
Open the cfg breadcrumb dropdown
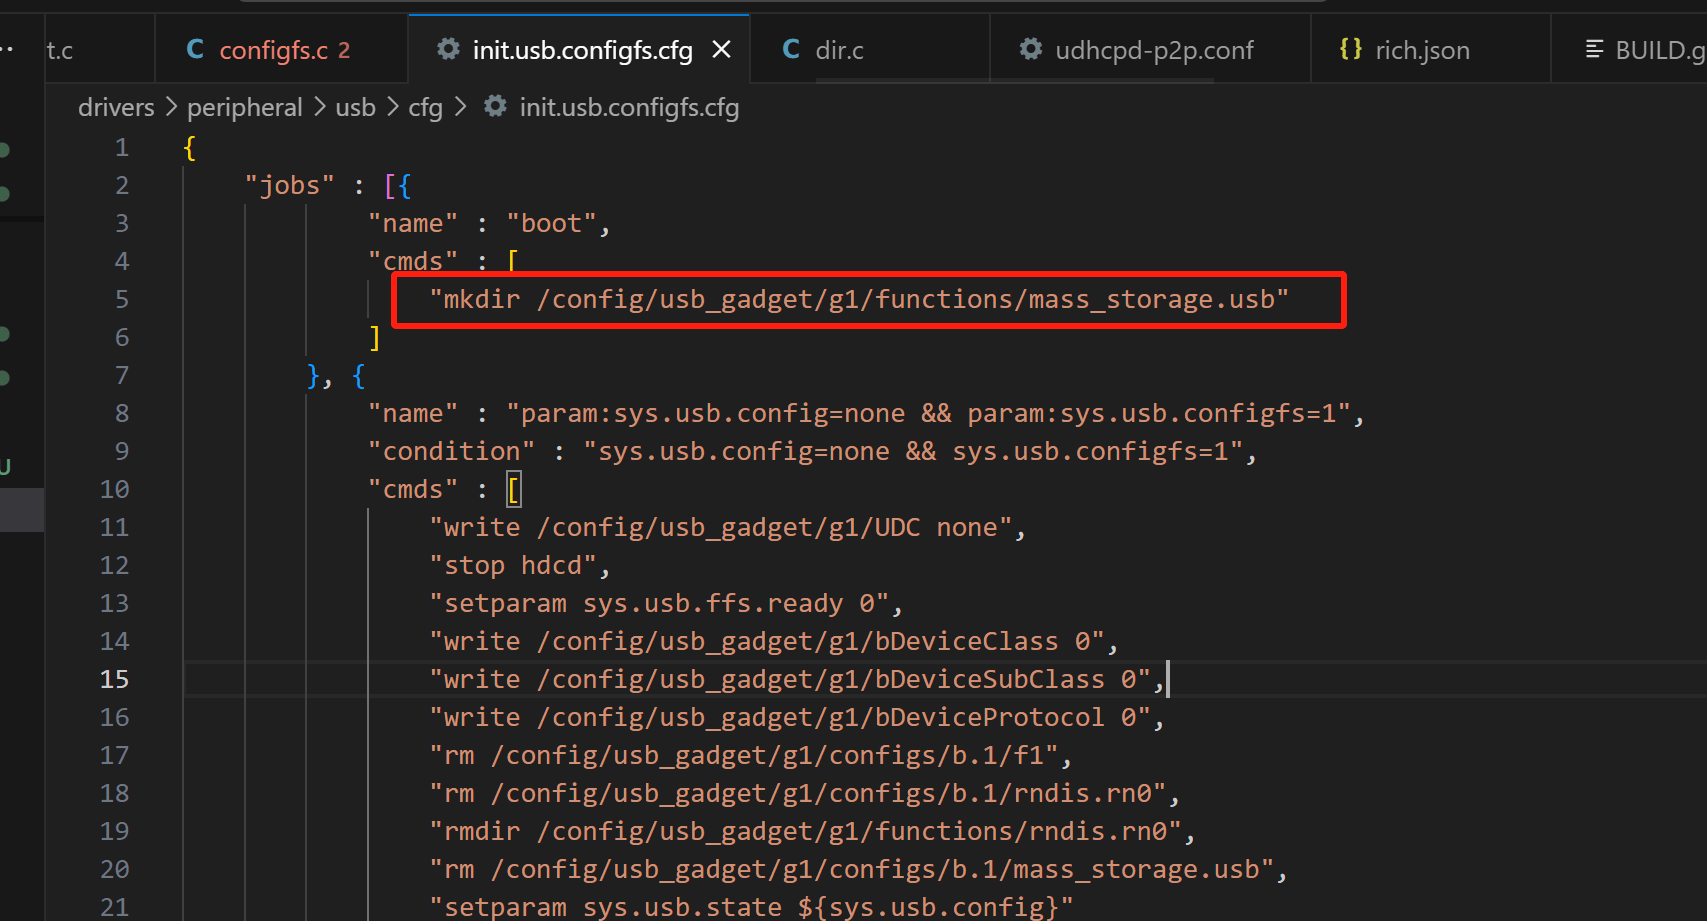point(426,106)
